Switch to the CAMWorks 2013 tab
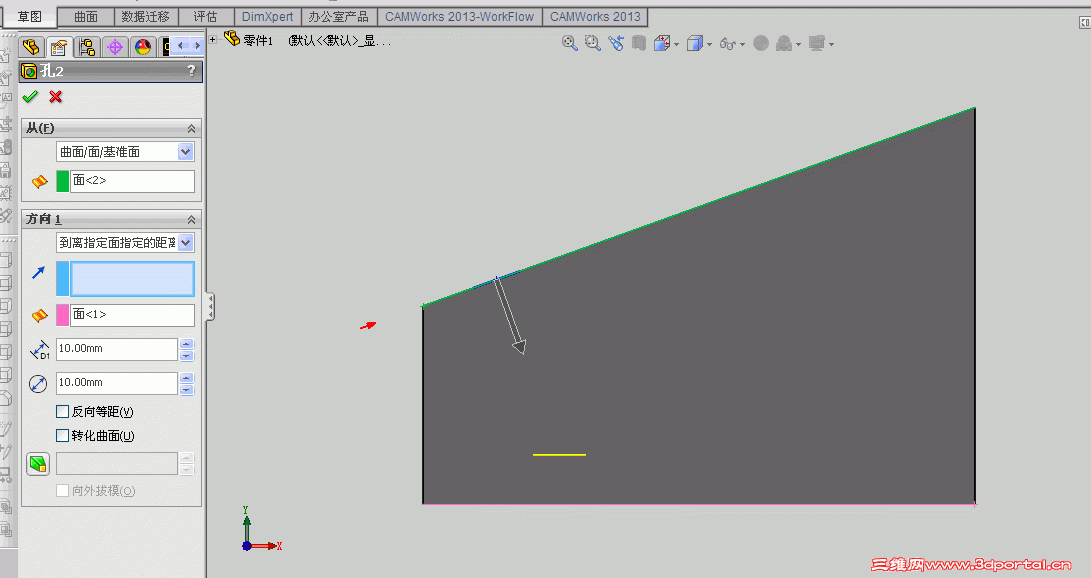 [x=595, y=17]
